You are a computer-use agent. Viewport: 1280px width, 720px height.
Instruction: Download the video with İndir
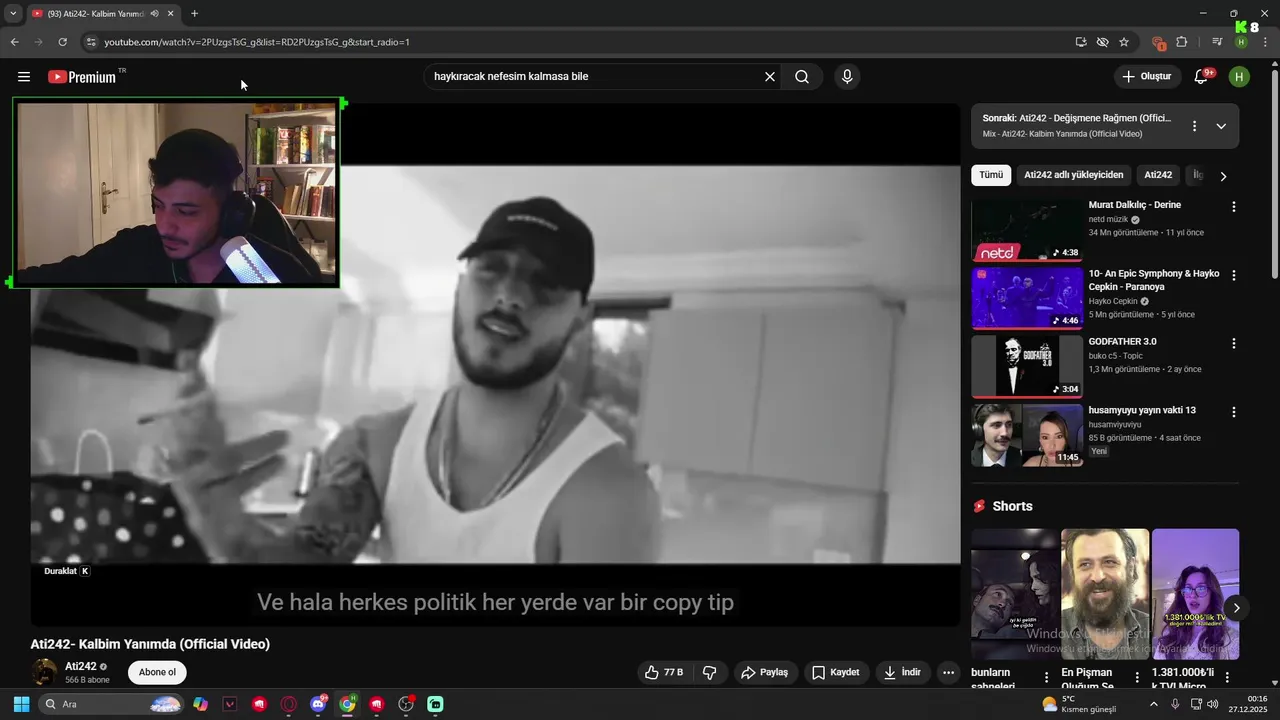(x=902, y=672)
